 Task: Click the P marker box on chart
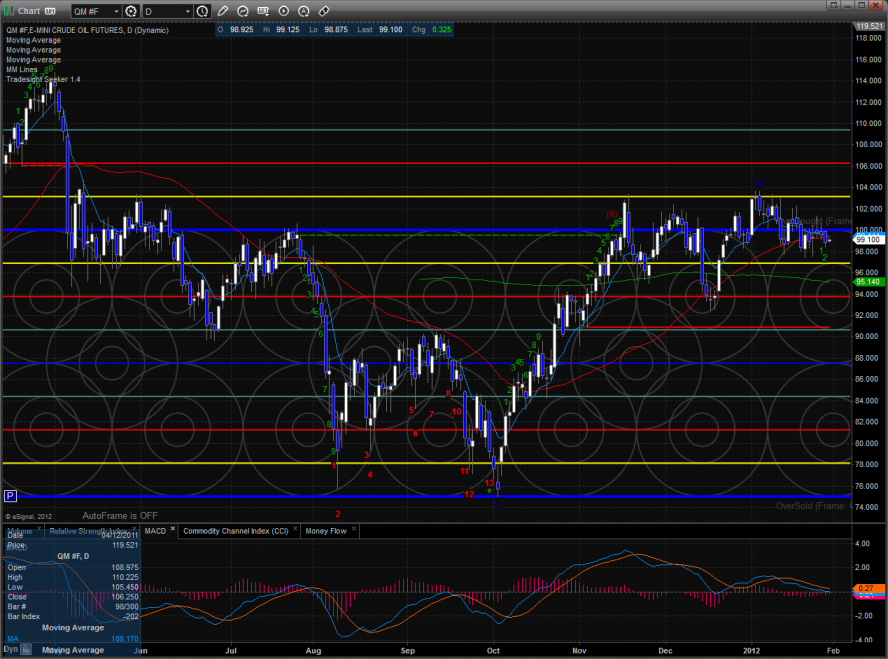click(x=10, y=497)
